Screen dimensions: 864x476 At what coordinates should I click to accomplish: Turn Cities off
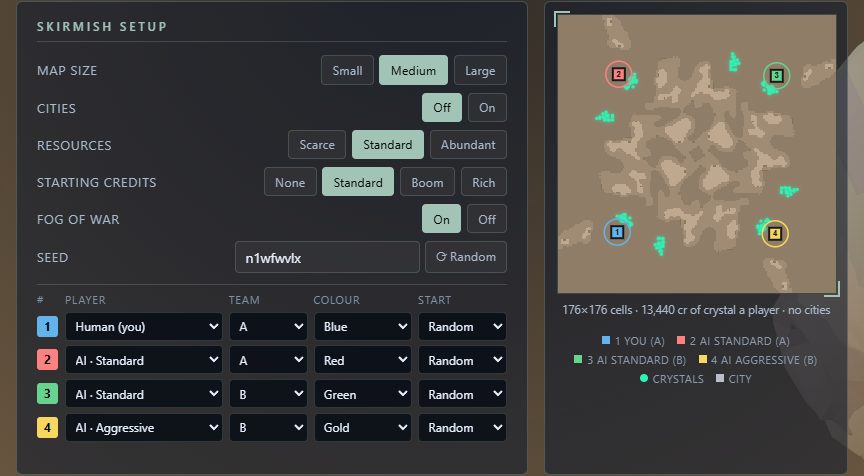point(442,107)
